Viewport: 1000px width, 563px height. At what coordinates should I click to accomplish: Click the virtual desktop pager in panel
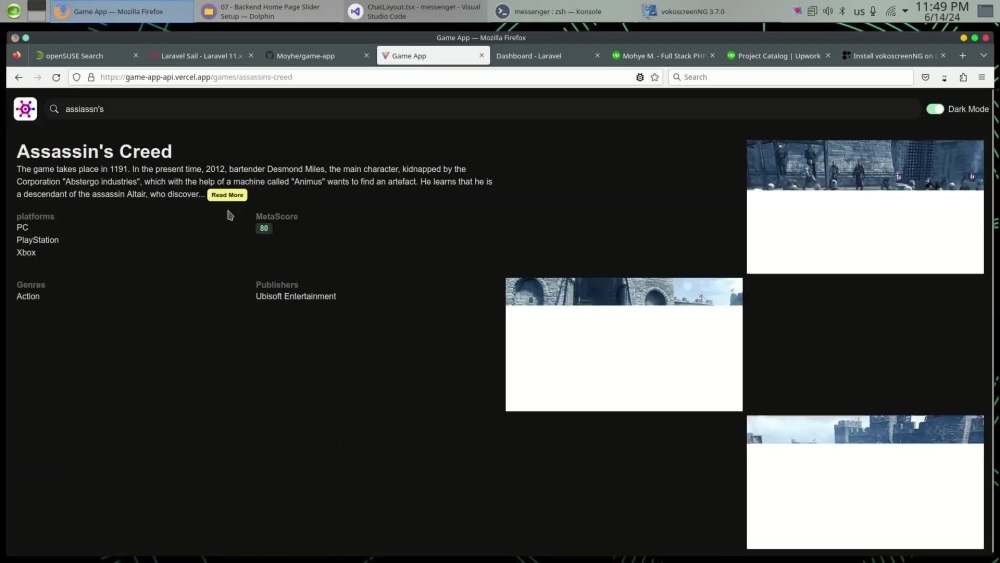[36, 10]
